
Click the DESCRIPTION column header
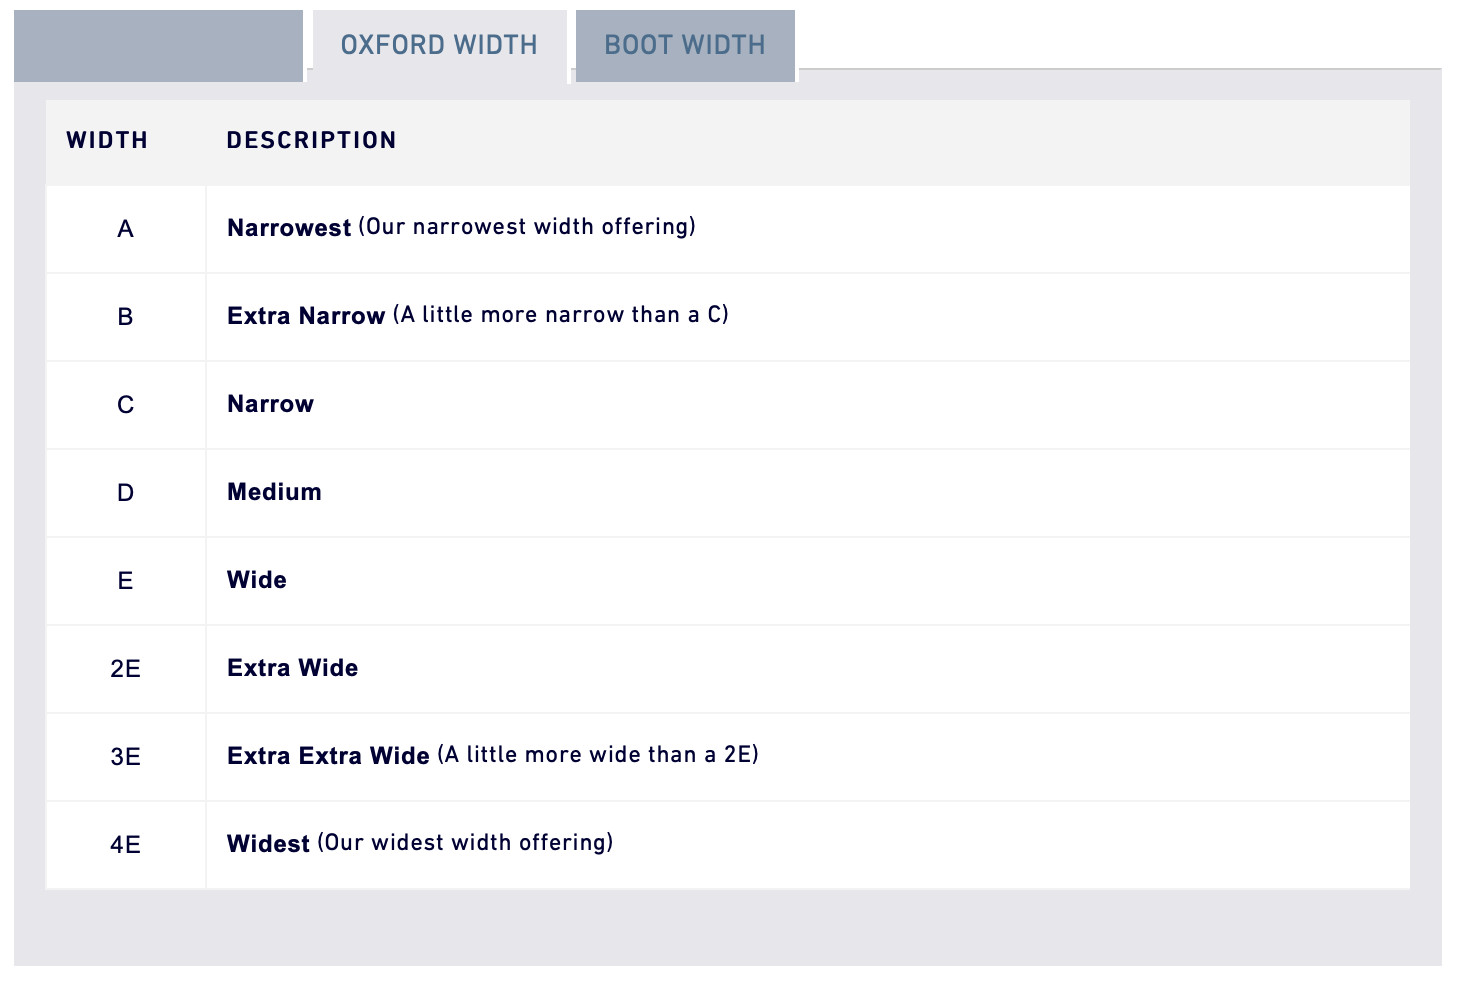pos(311,140)
